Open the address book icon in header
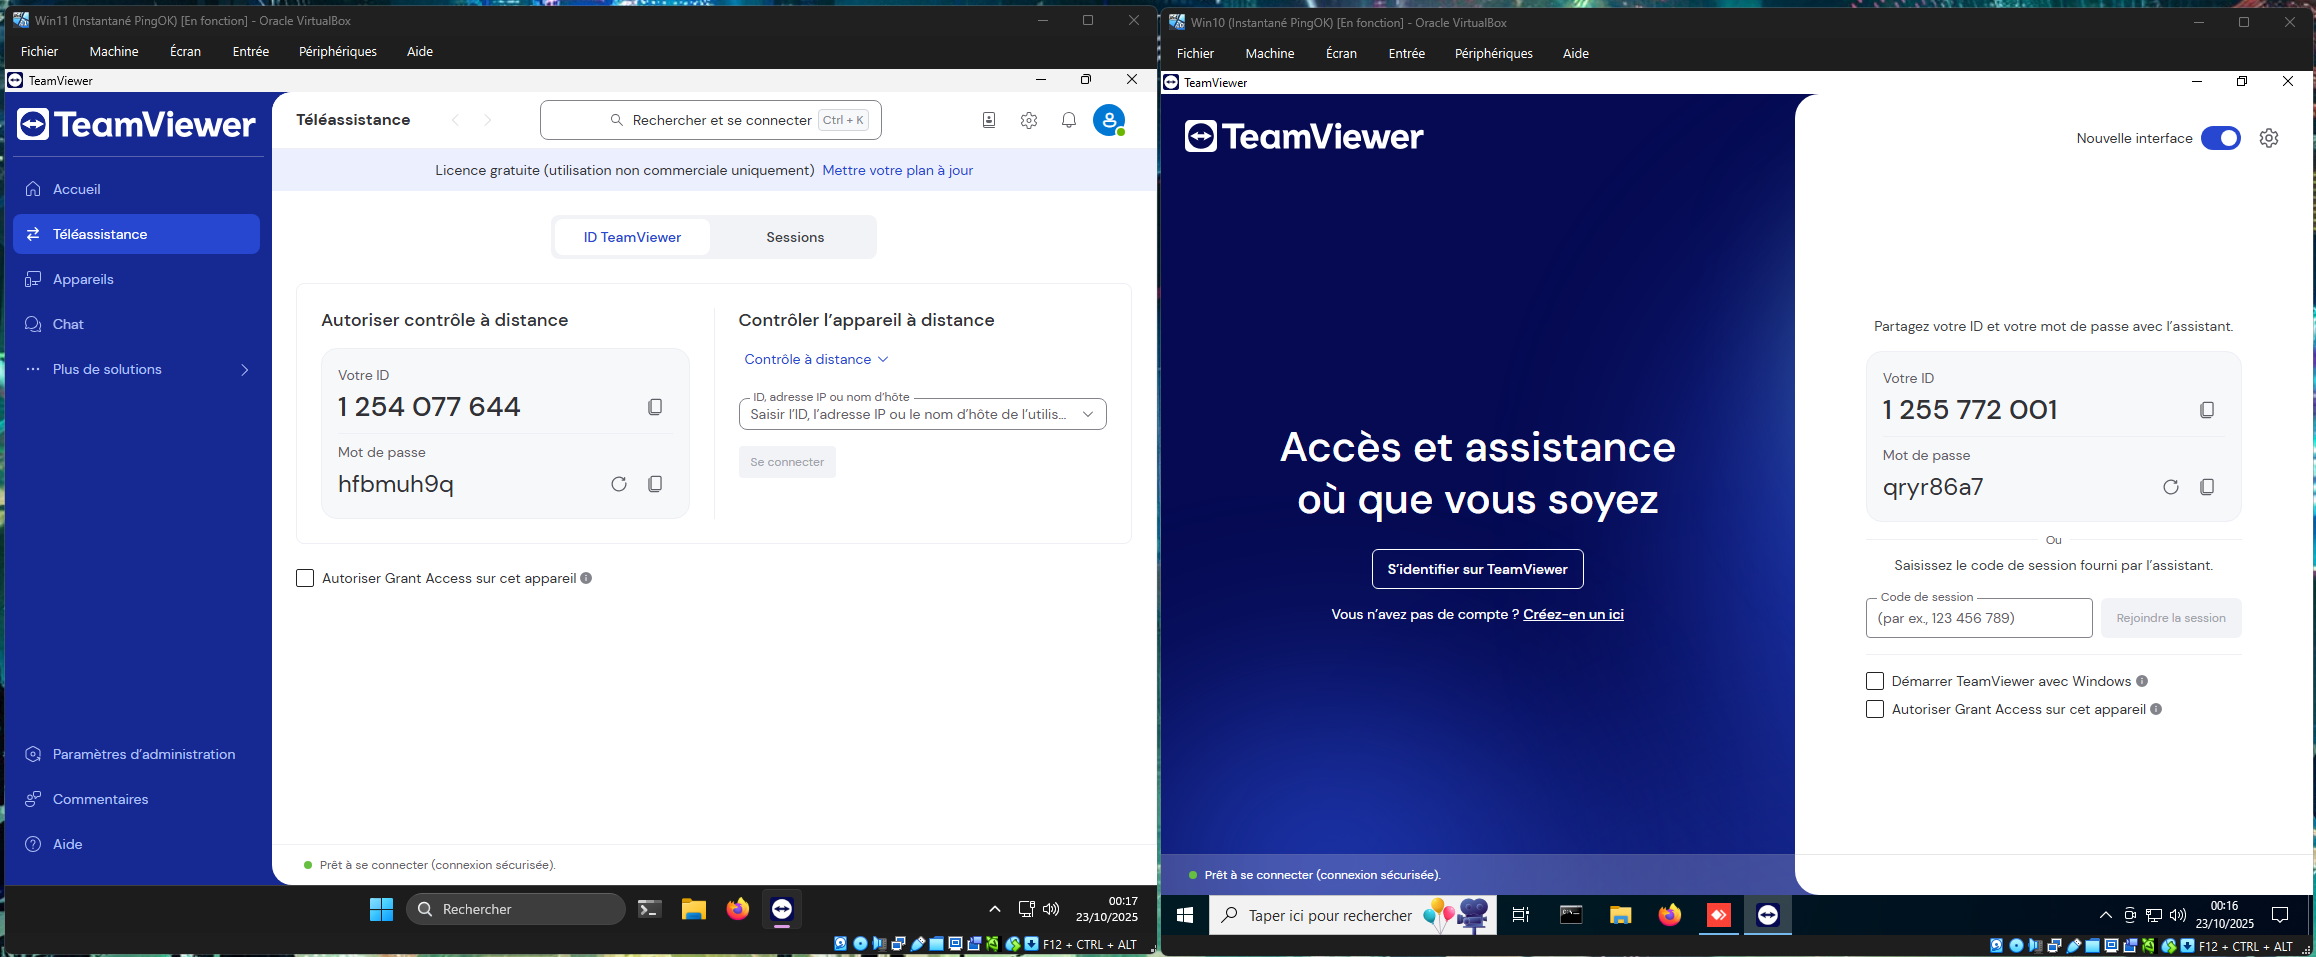This screenshot has width=2316, height=957. coord(989,120)
